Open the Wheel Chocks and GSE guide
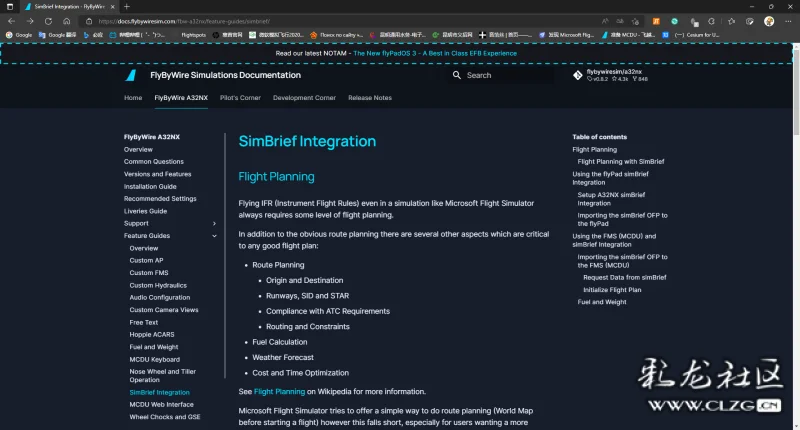Viewport: 800px width, 430px height. (x=165, y=417)
